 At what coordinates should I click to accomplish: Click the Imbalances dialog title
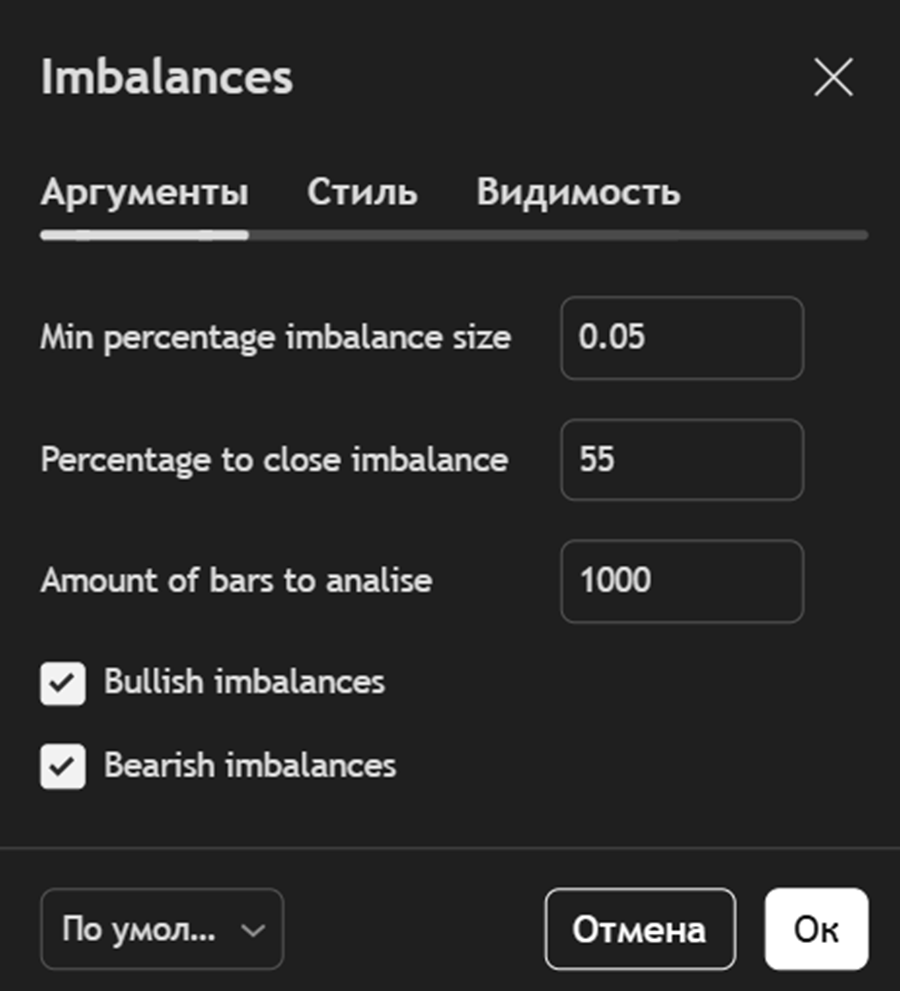pyautogui.click(x=166, y=78)
